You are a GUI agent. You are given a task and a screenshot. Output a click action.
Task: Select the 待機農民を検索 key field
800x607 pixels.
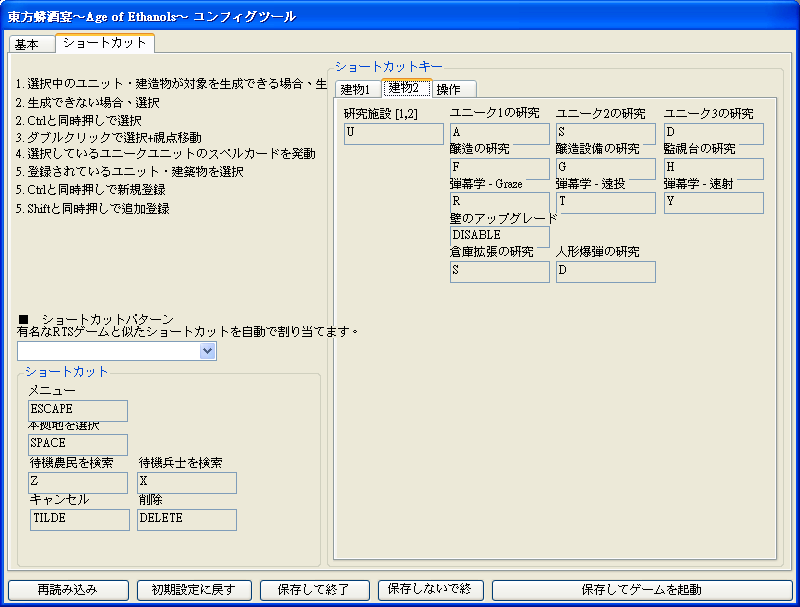pyautogui.click(x=78, y=482)
